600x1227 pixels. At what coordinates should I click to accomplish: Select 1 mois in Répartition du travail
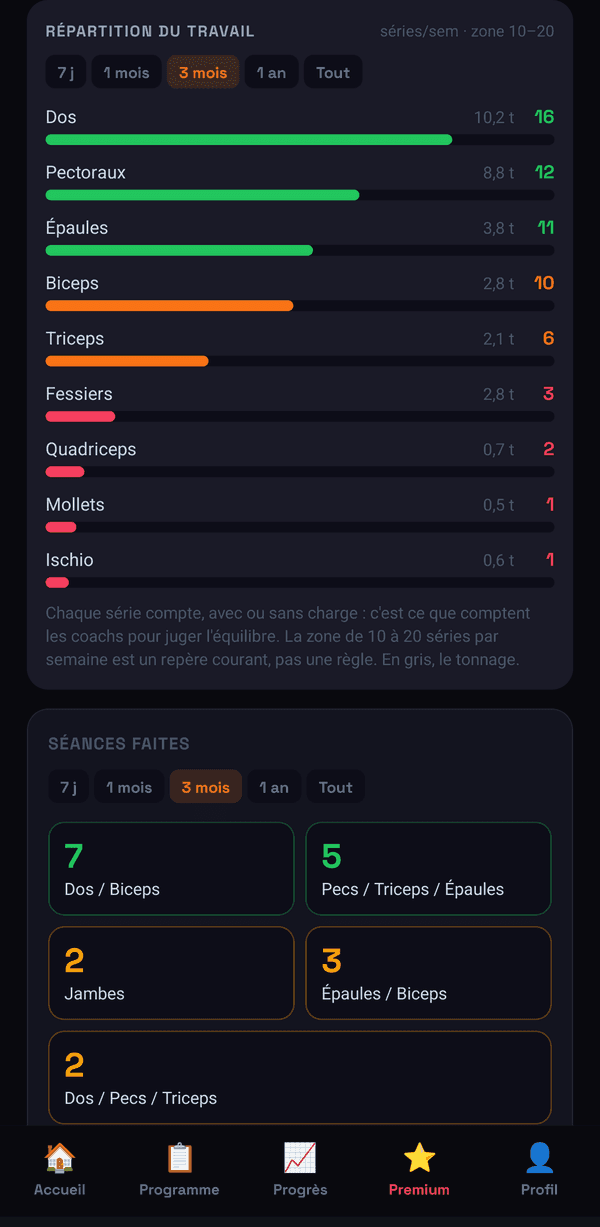(x=127, y=72)
